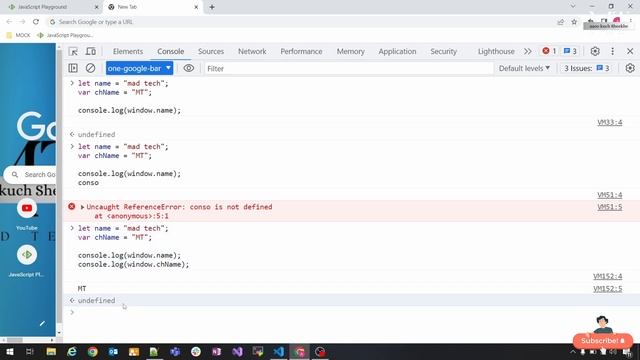
Task: Open Outlook from the taskbar
Action: tap(113, 351)
